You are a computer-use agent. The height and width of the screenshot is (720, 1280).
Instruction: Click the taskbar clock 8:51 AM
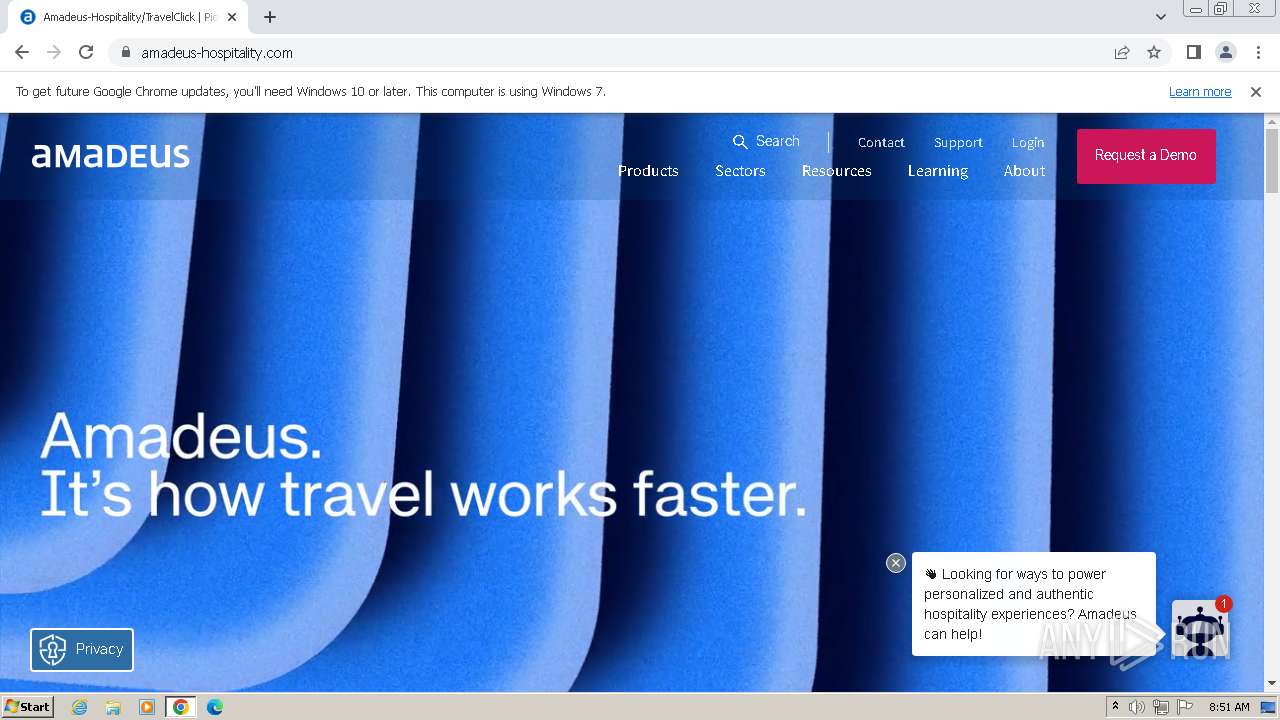(x=1229, y=707)
